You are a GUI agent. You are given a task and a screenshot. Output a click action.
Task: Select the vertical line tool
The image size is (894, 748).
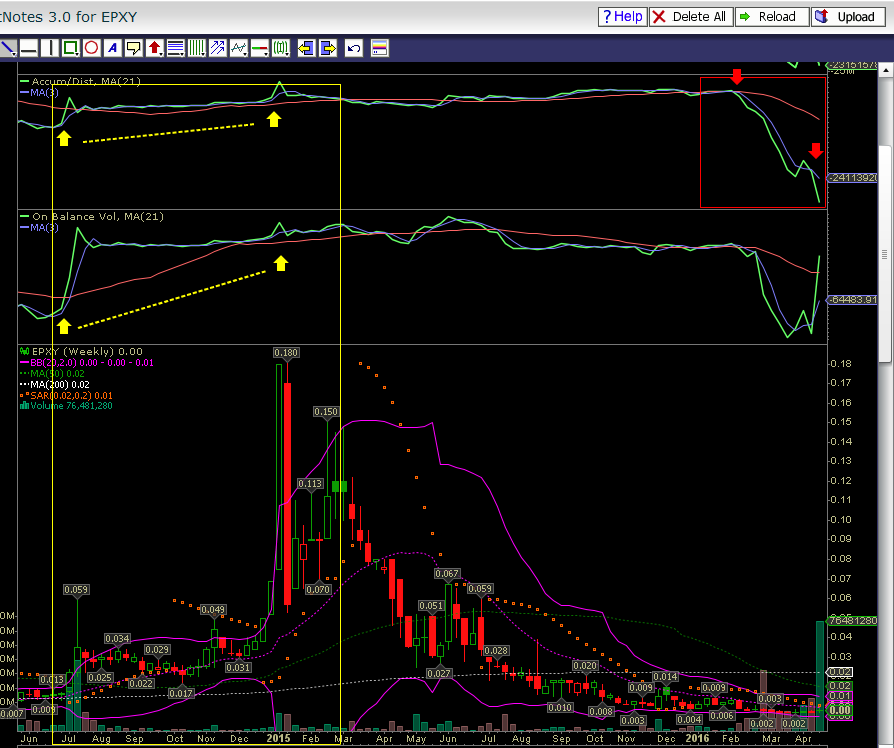coord(50,48)
